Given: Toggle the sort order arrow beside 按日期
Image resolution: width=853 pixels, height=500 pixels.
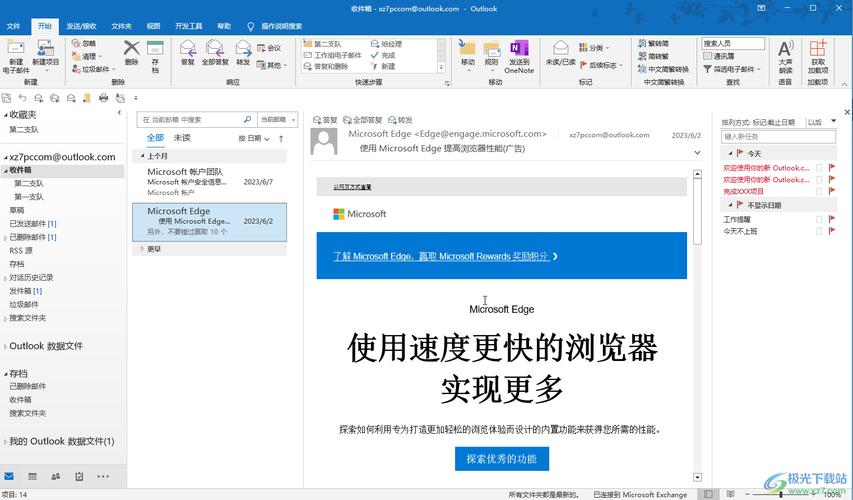Looking at the screenshot, I should (x=281, y=139).
